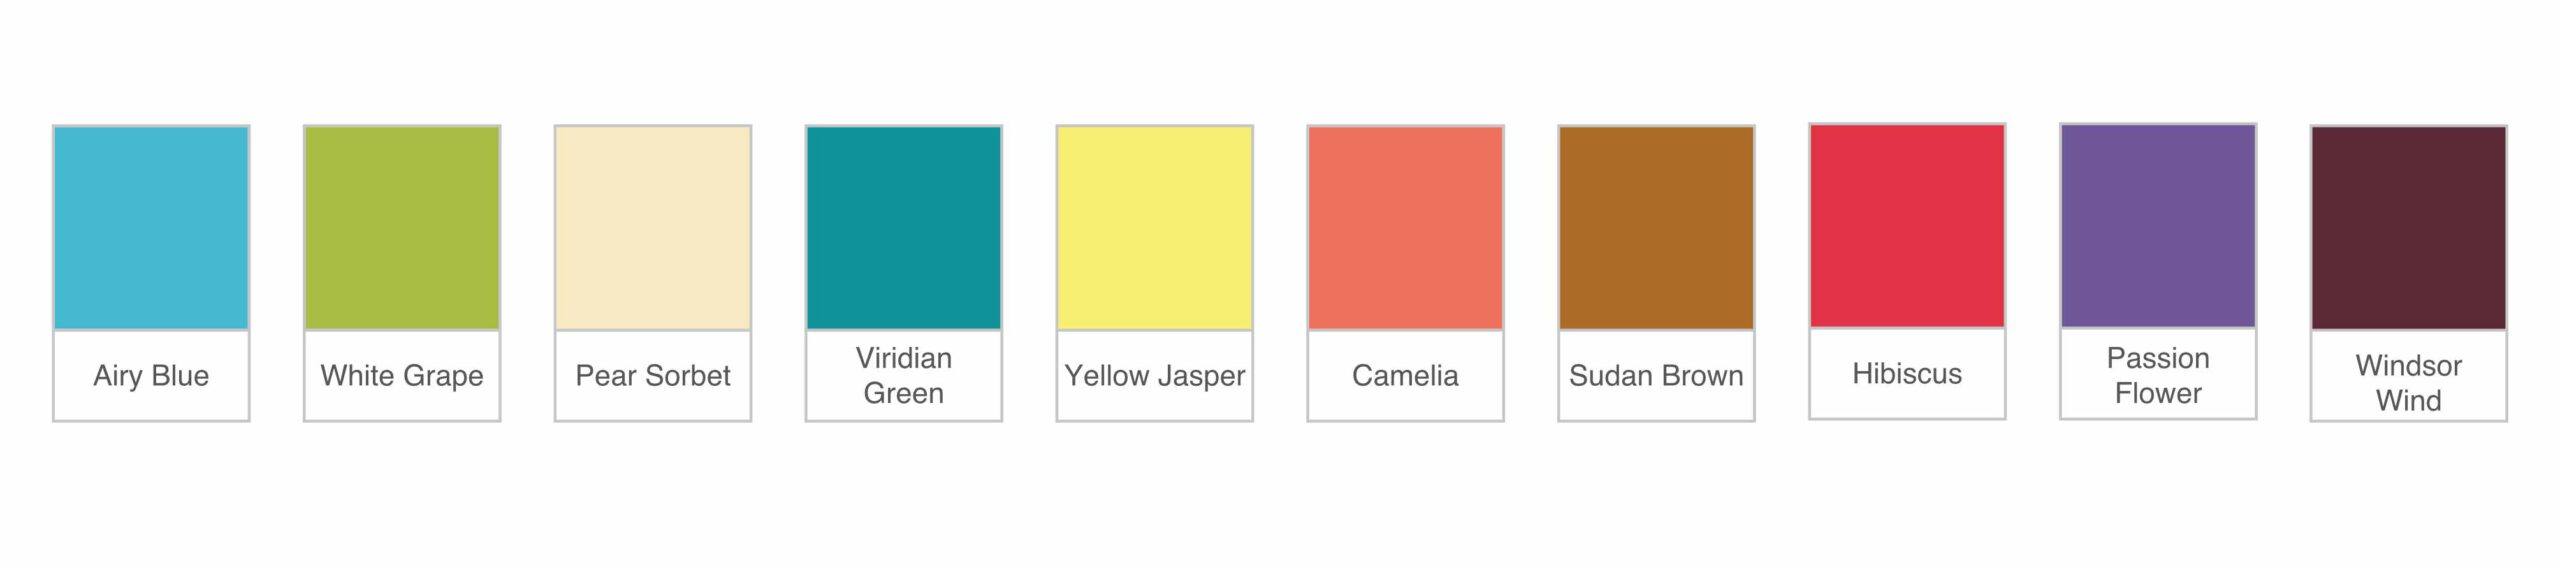Pick the Windsor Wind maroon swatch
Viewport: 2560px width, 565px height.
[x=2409, y=228]
